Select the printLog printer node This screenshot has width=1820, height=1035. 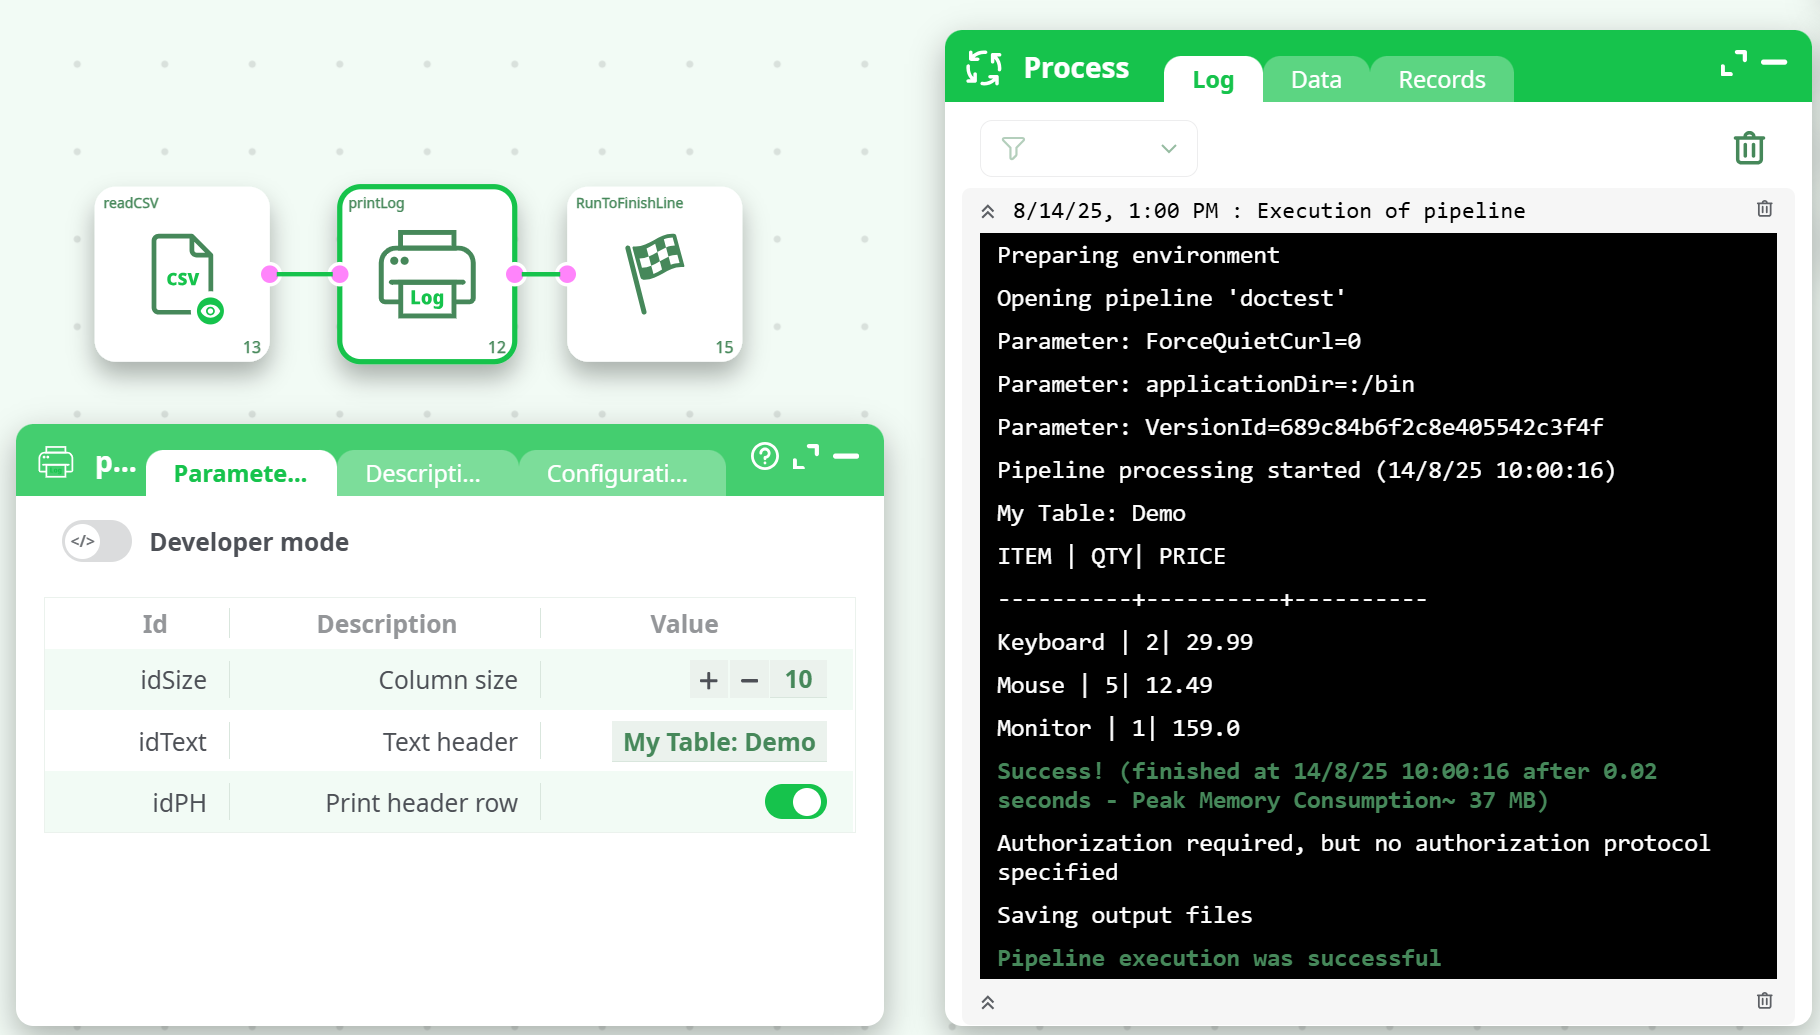click(427, 274)
